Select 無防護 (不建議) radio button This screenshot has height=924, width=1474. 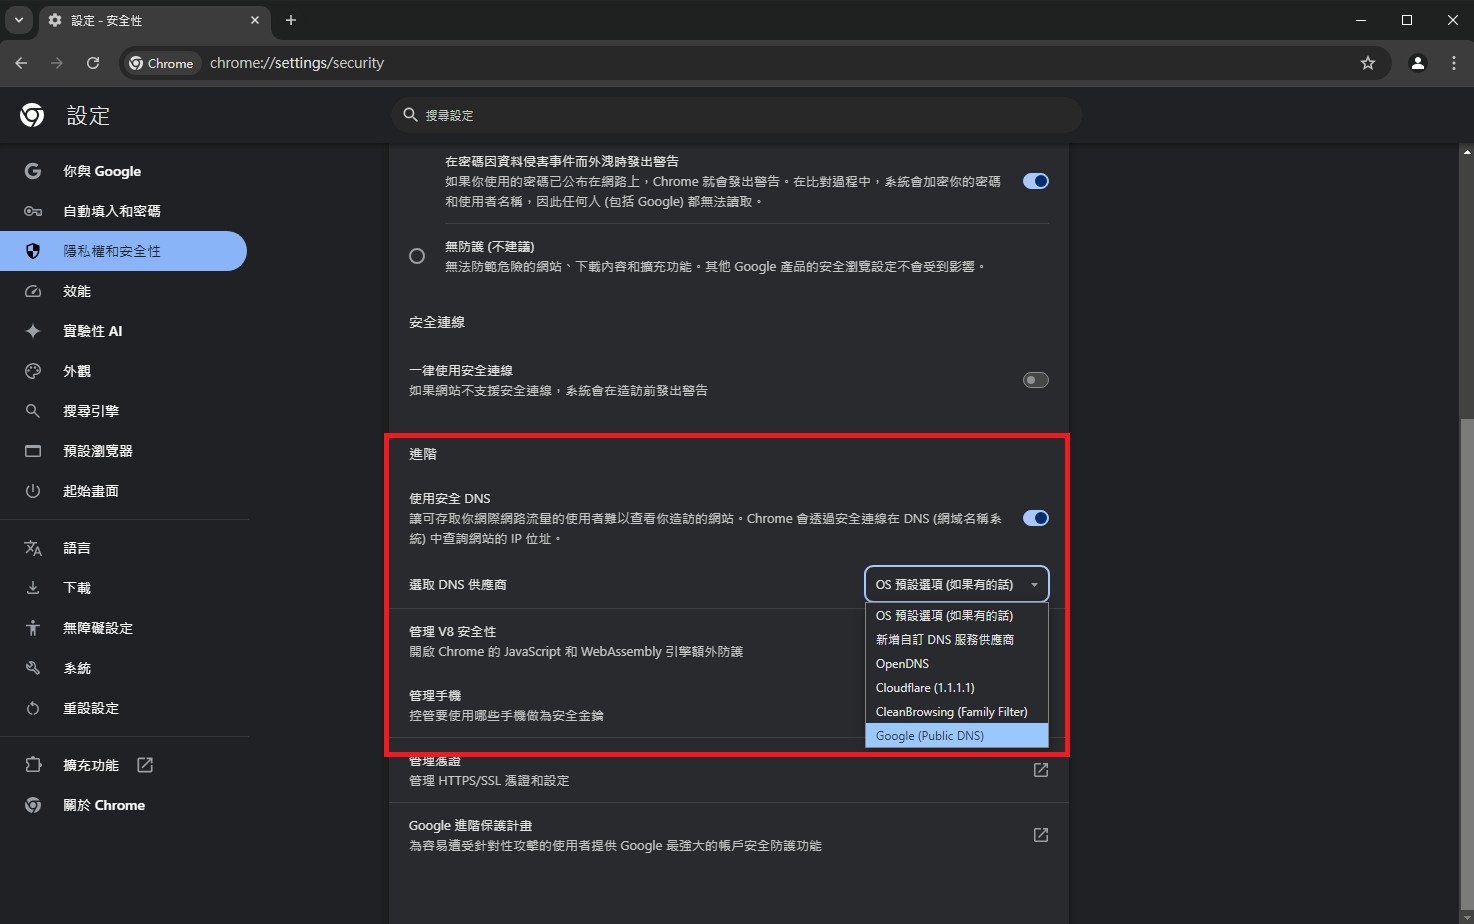(x=417, y=256)
